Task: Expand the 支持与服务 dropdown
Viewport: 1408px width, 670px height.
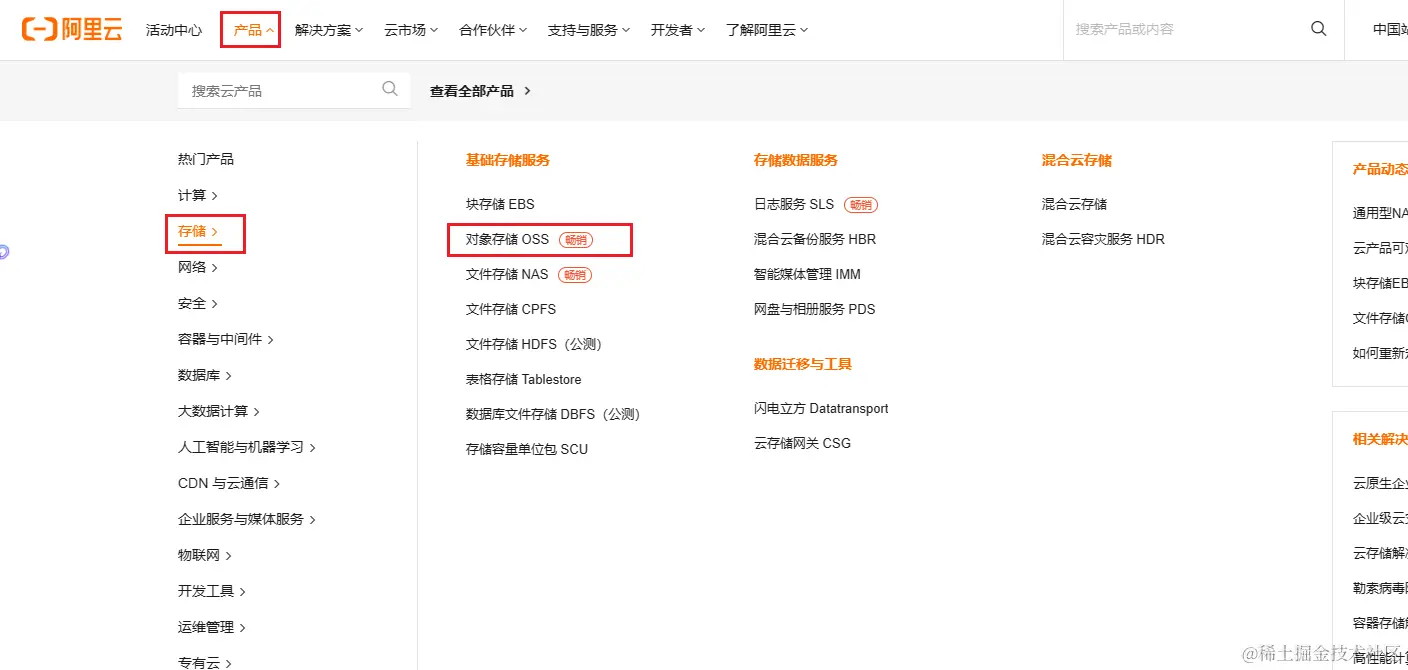Action: (x=589, y=30)
